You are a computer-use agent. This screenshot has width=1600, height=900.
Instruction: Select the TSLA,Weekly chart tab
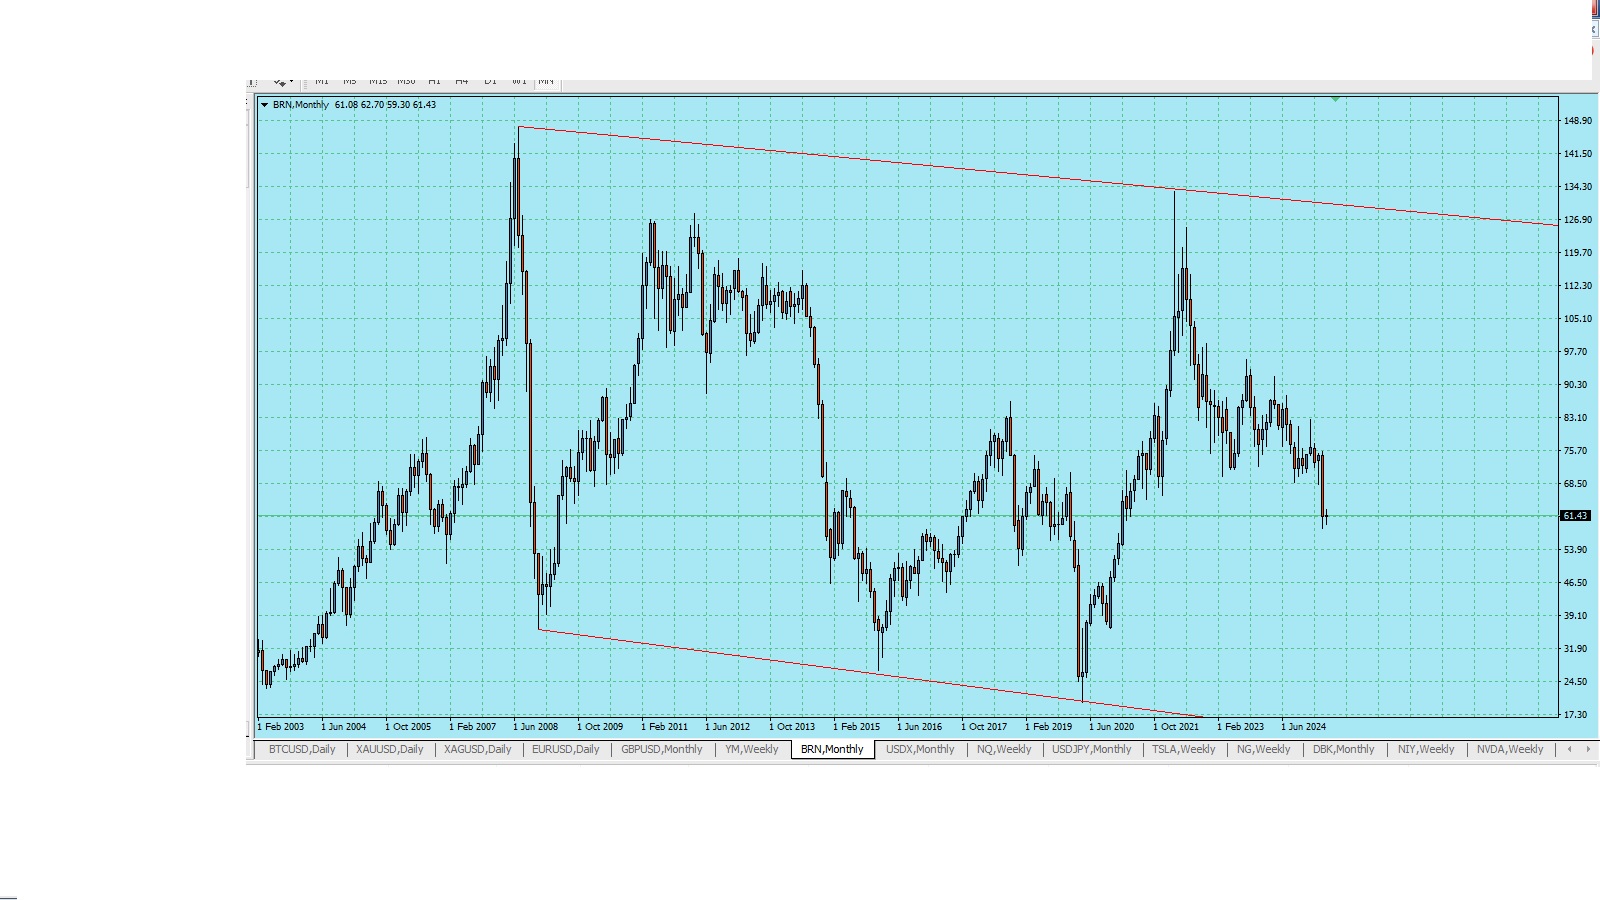point(1183,749)
